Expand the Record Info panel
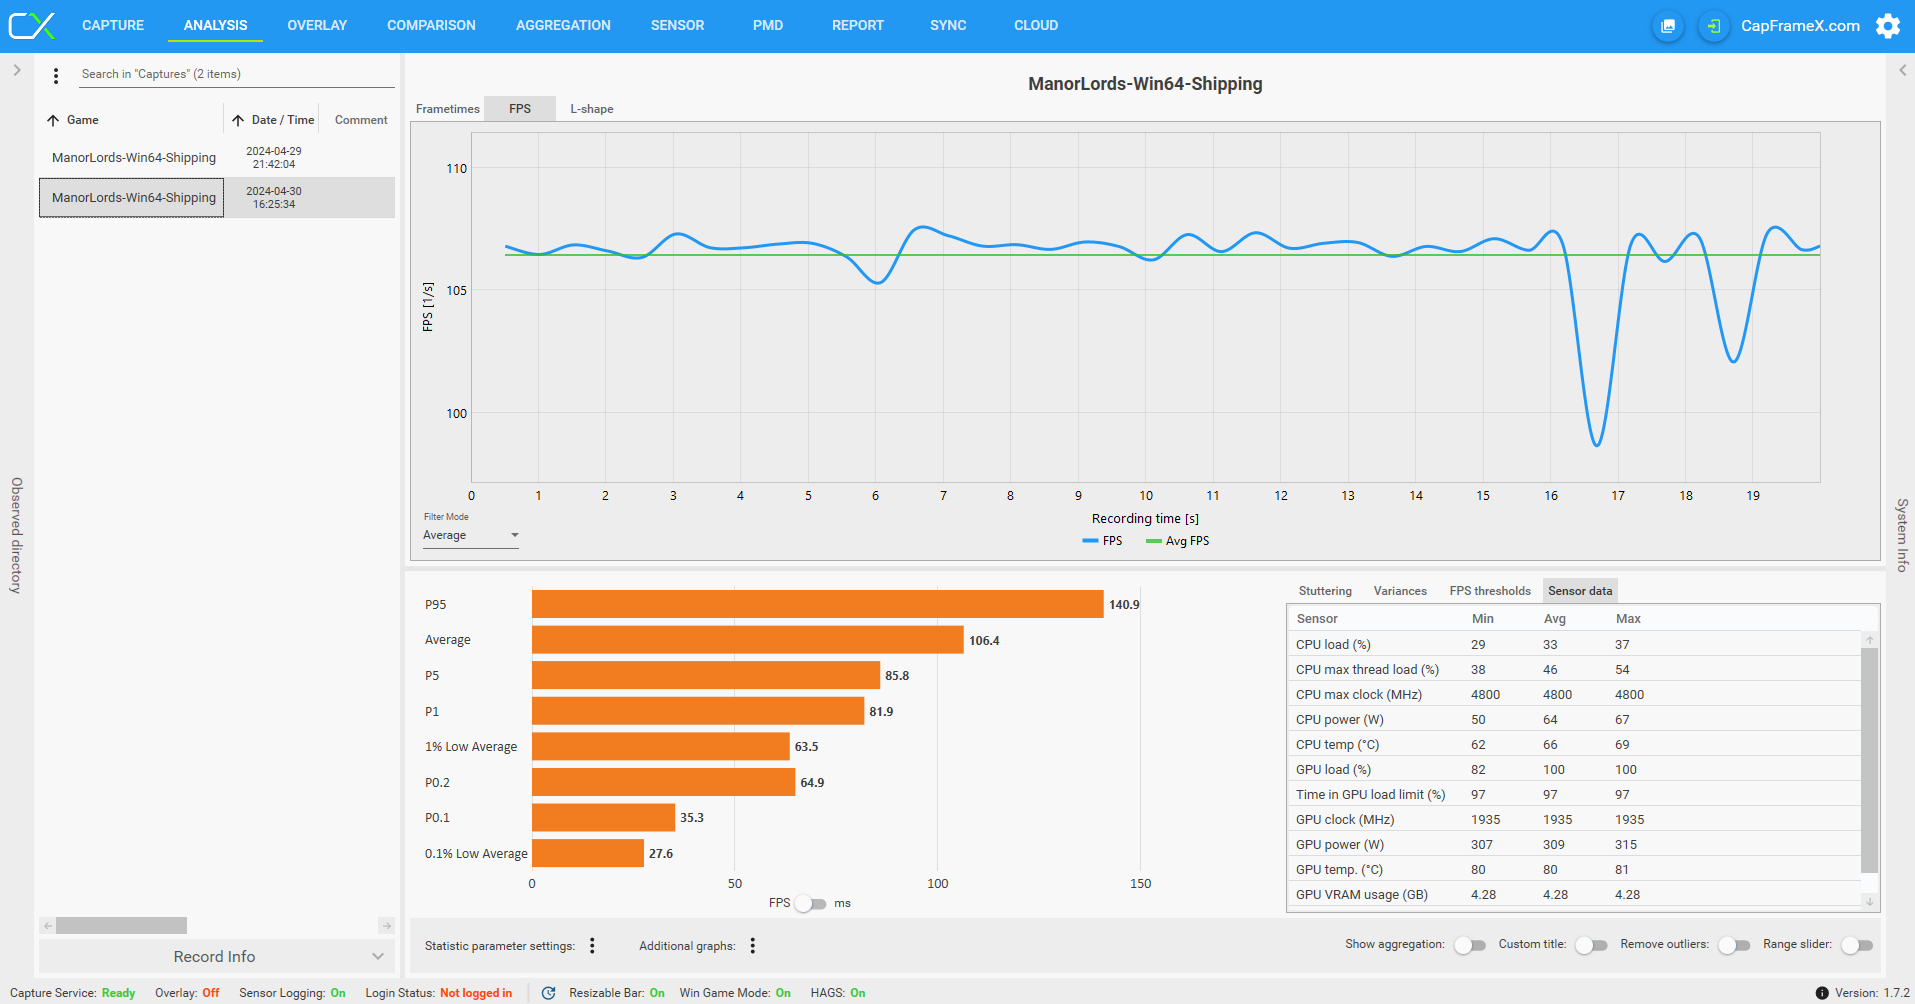This screenshot has height=1004, width=1915. [215, 957]
